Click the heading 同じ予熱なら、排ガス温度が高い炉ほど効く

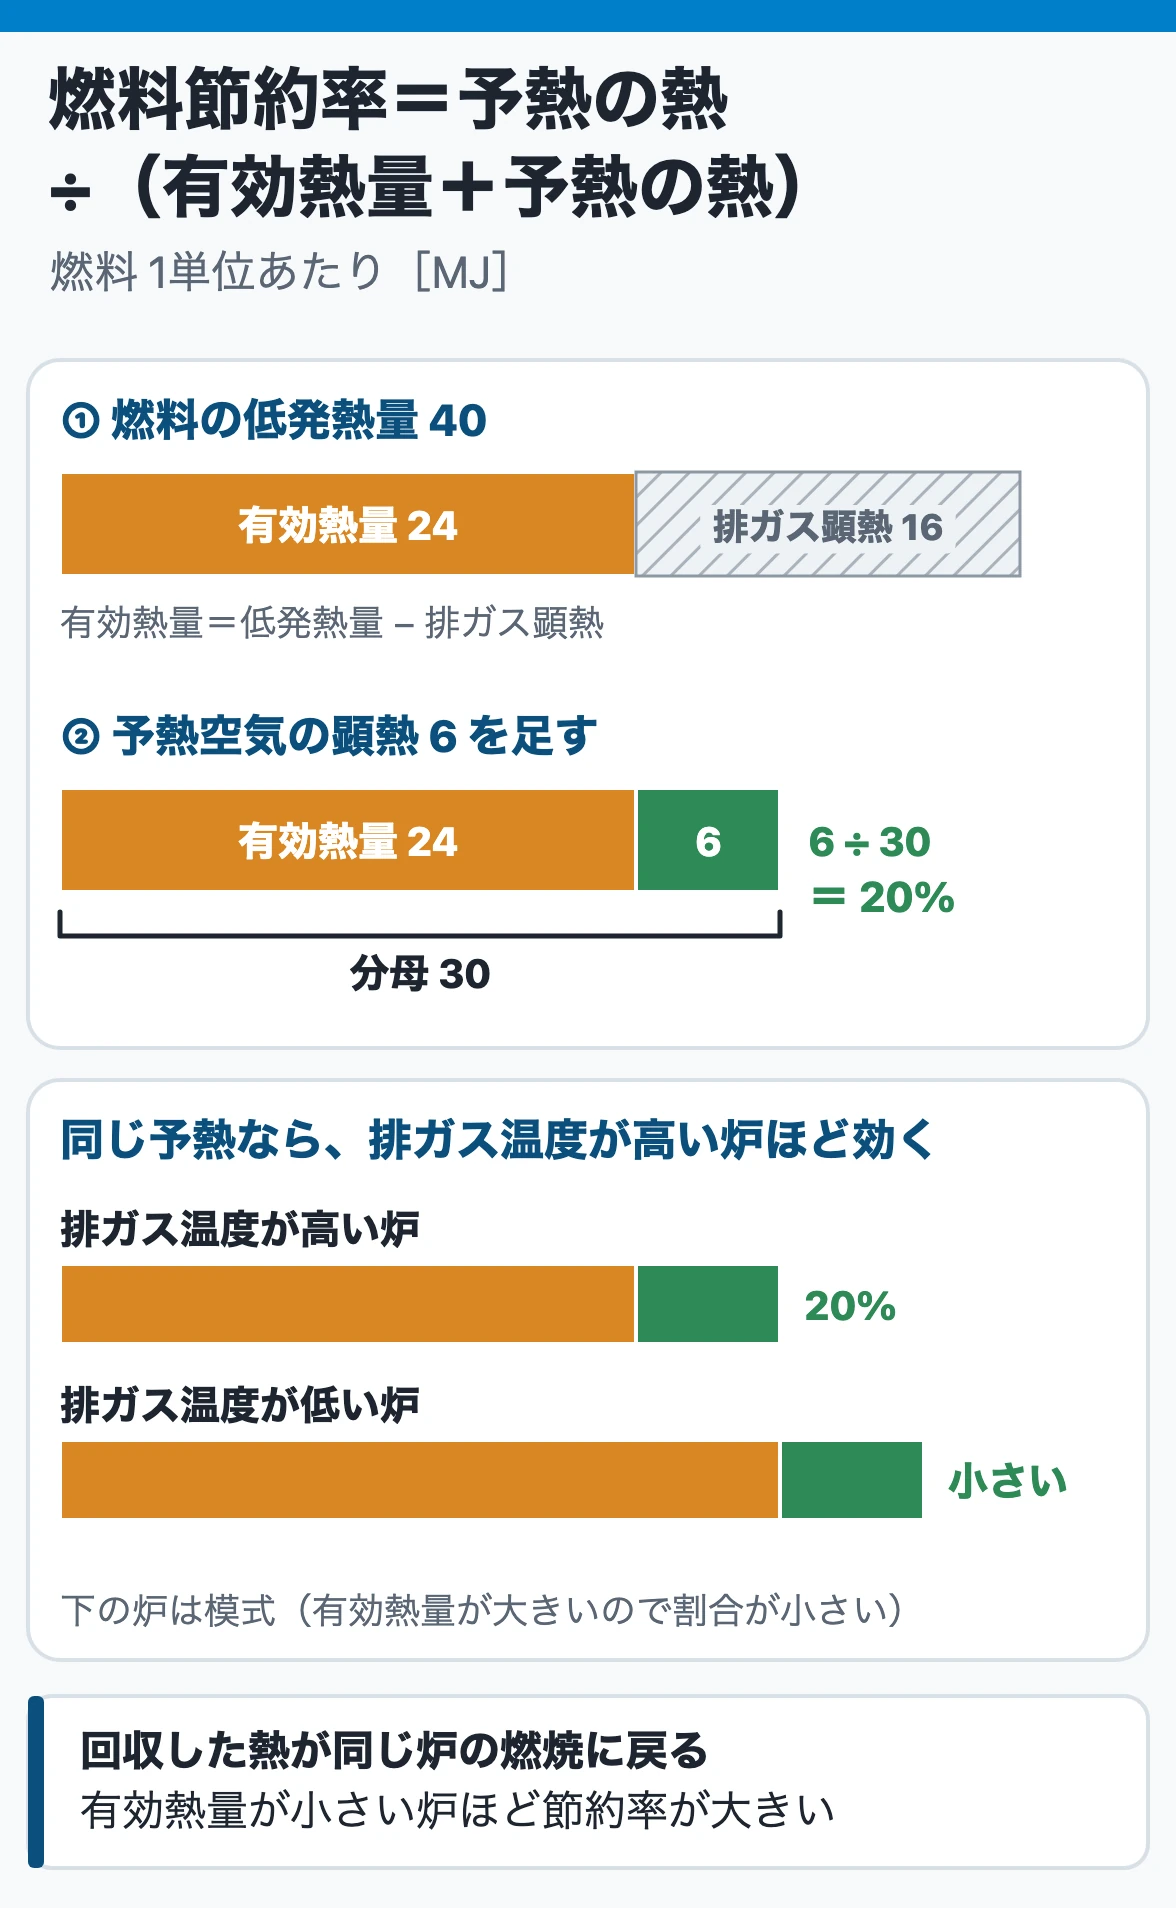[497, 1139]
